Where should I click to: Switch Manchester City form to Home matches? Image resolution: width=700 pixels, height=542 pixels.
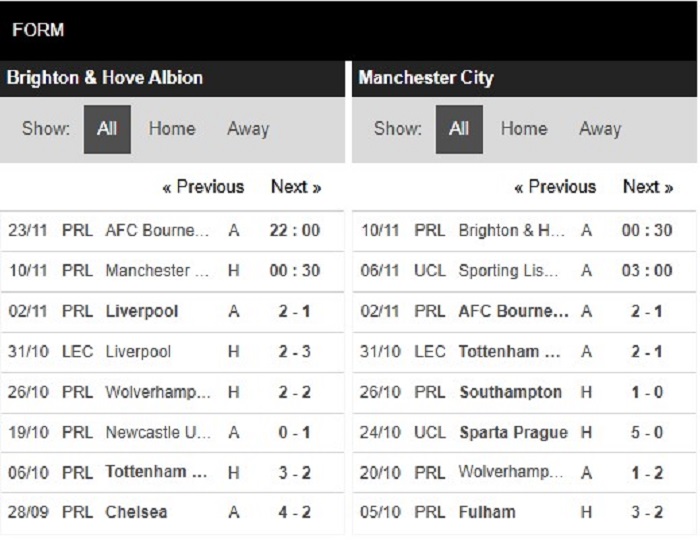coord(524,129)
